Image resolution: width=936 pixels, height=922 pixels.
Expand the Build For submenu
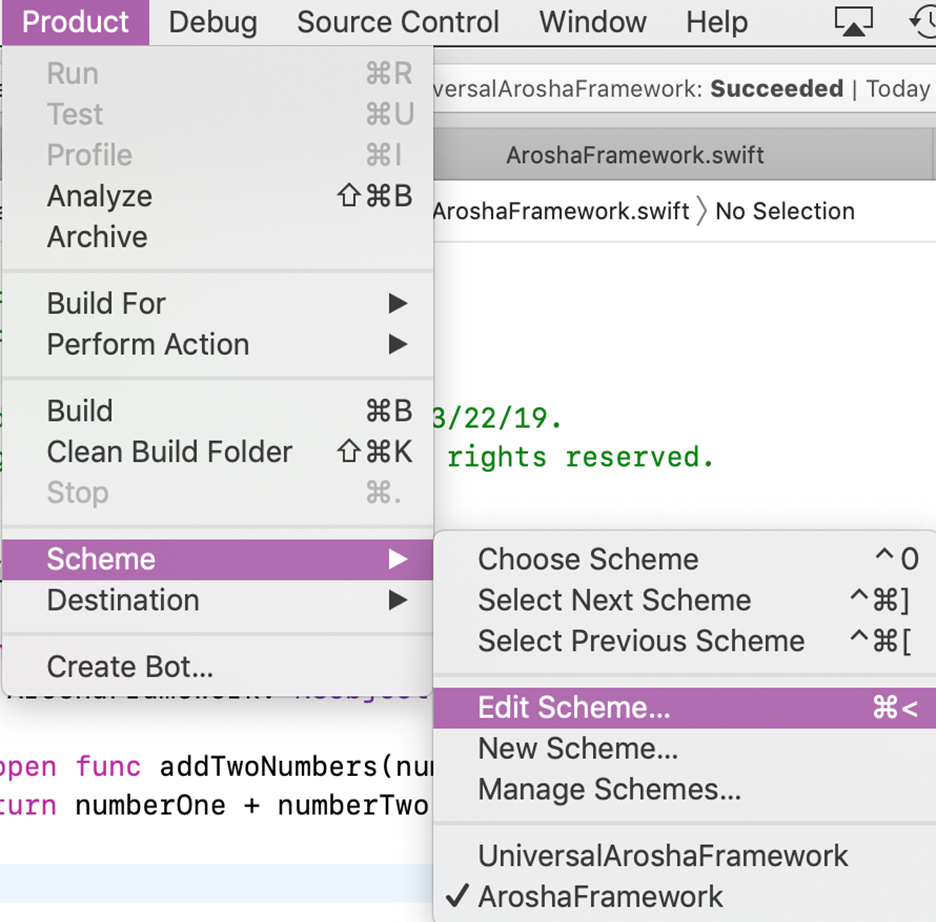coord(218,303)
